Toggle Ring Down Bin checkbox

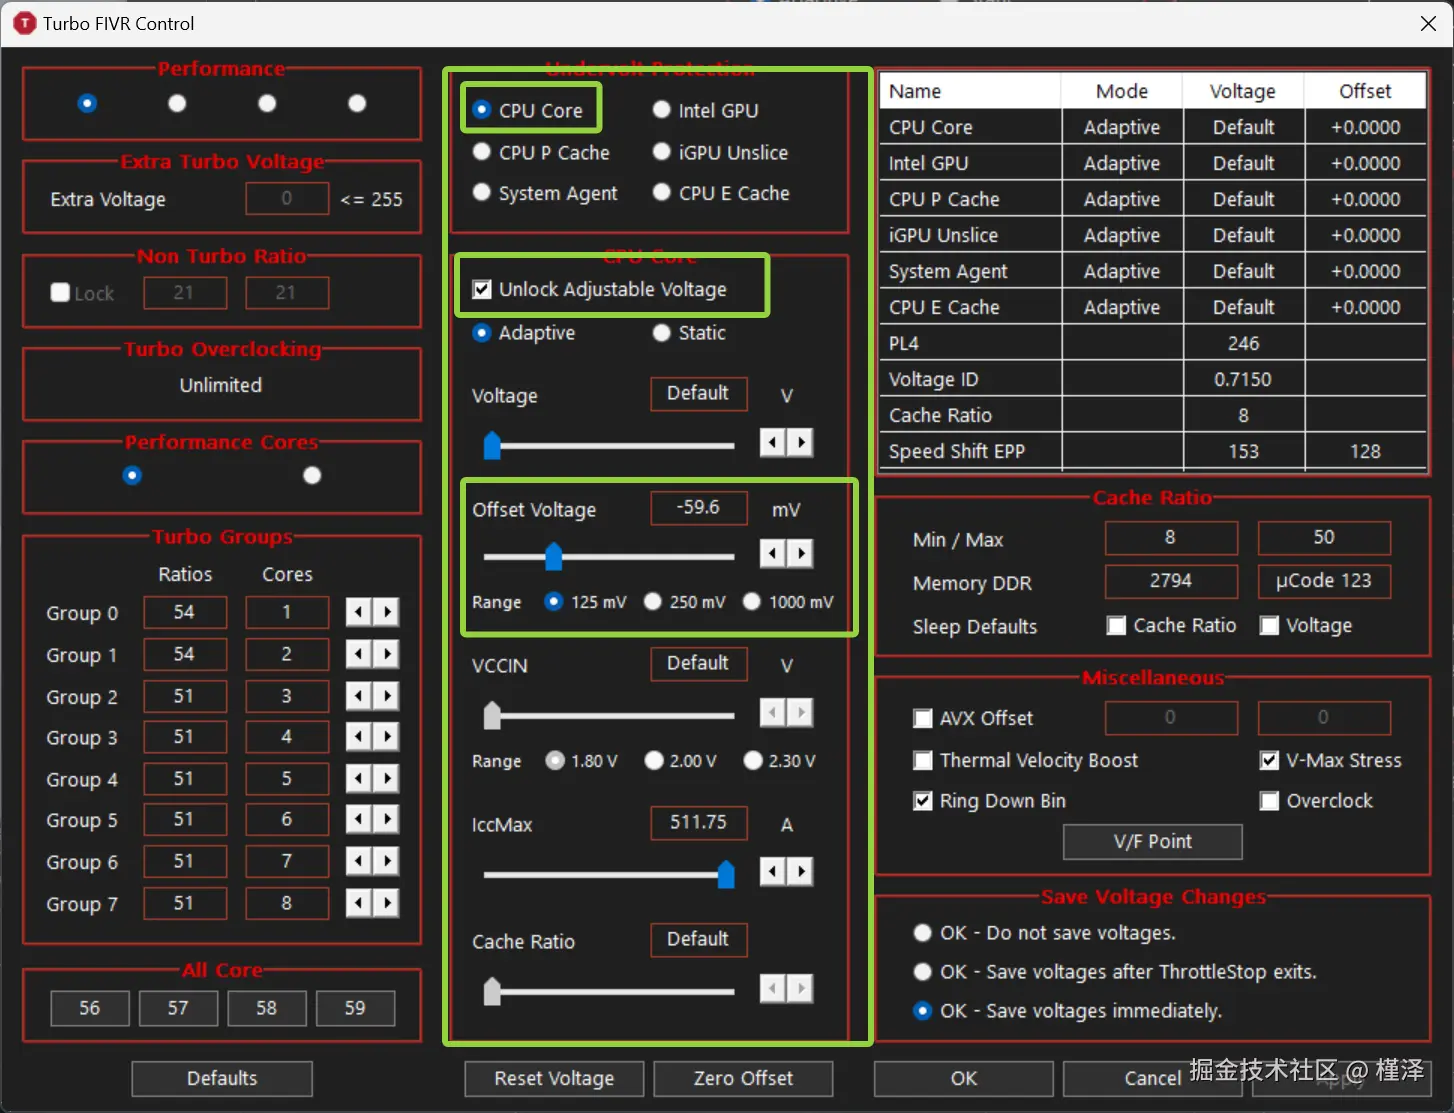(923, 801)
